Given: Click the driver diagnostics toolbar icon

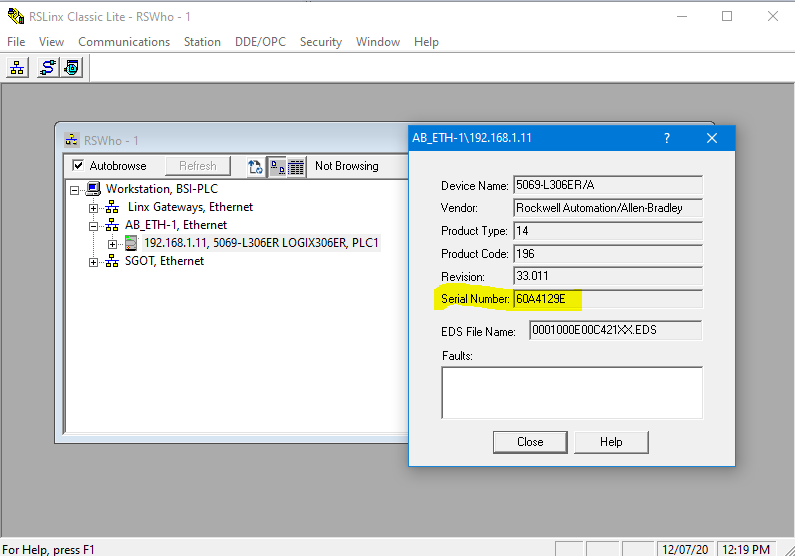Looking at the screenshot, I should (72, 68).
